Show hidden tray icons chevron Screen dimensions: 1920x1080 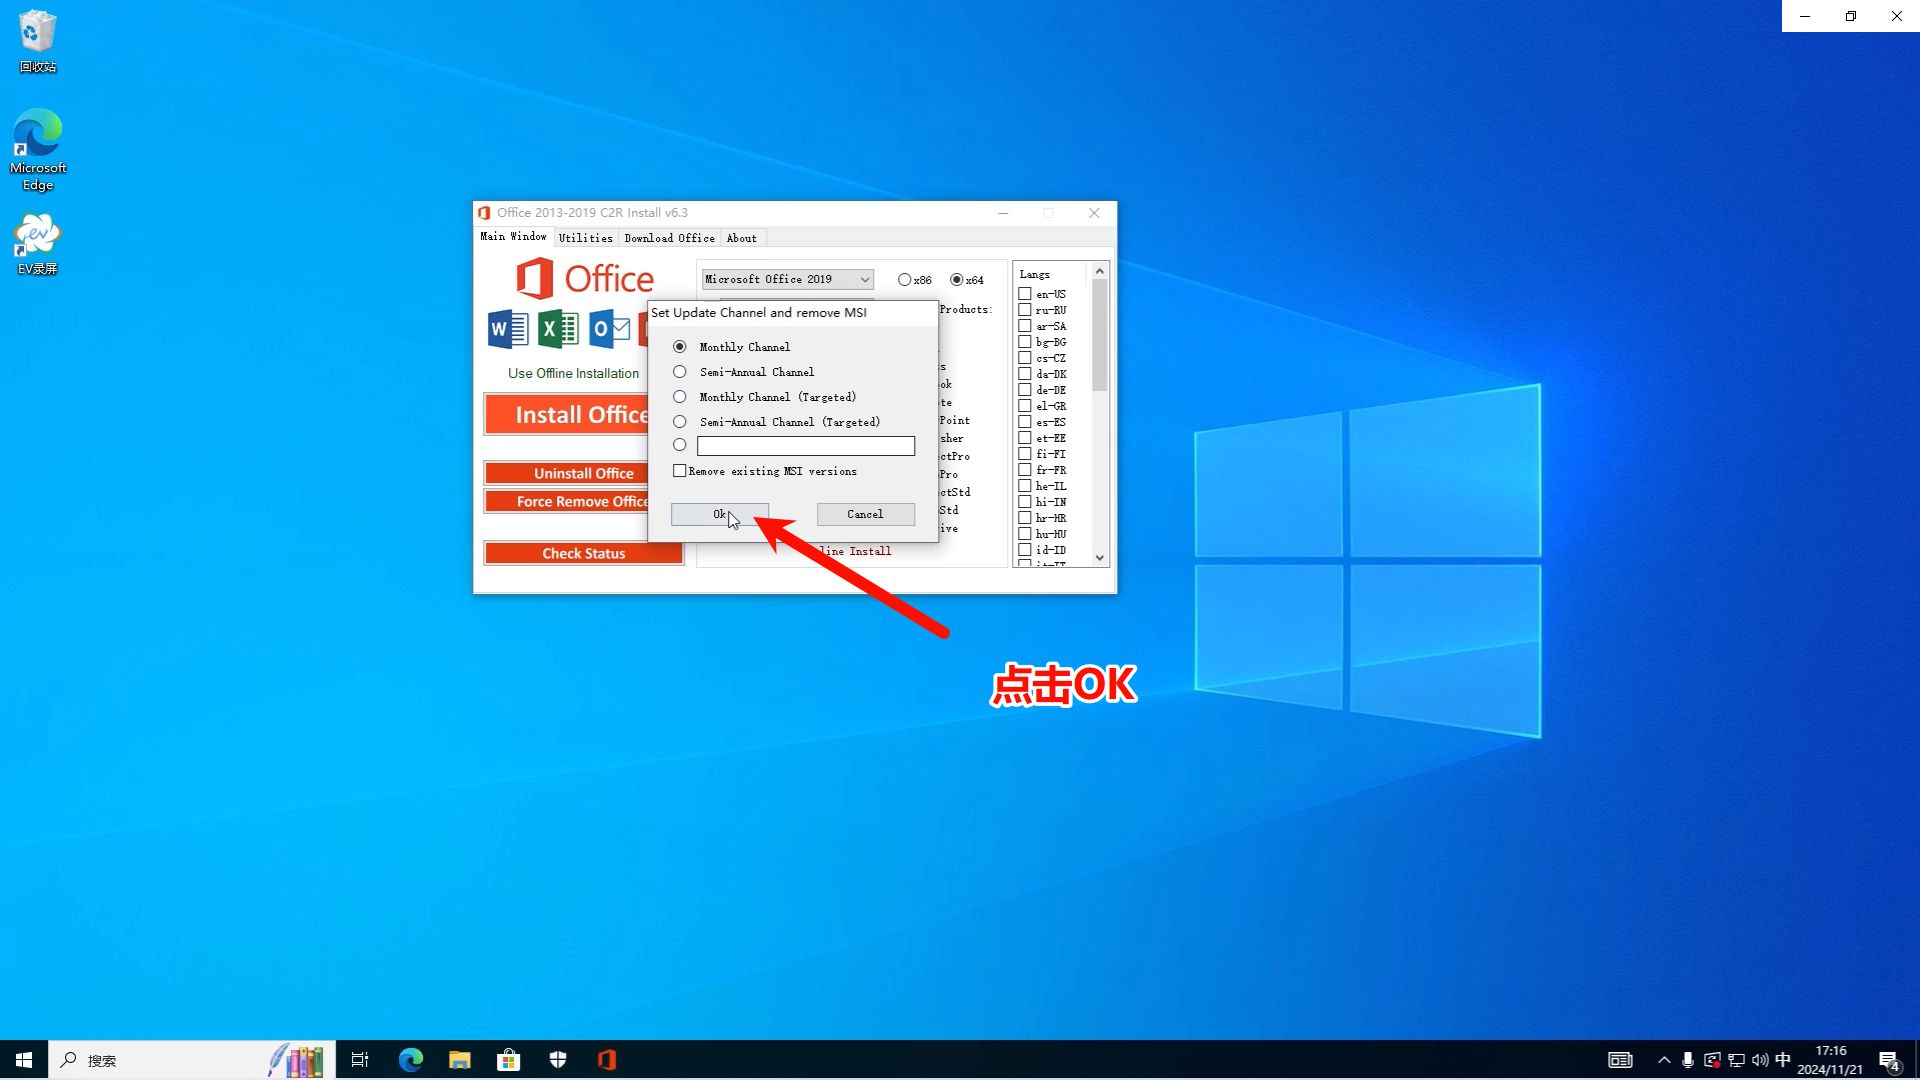1664,1060
